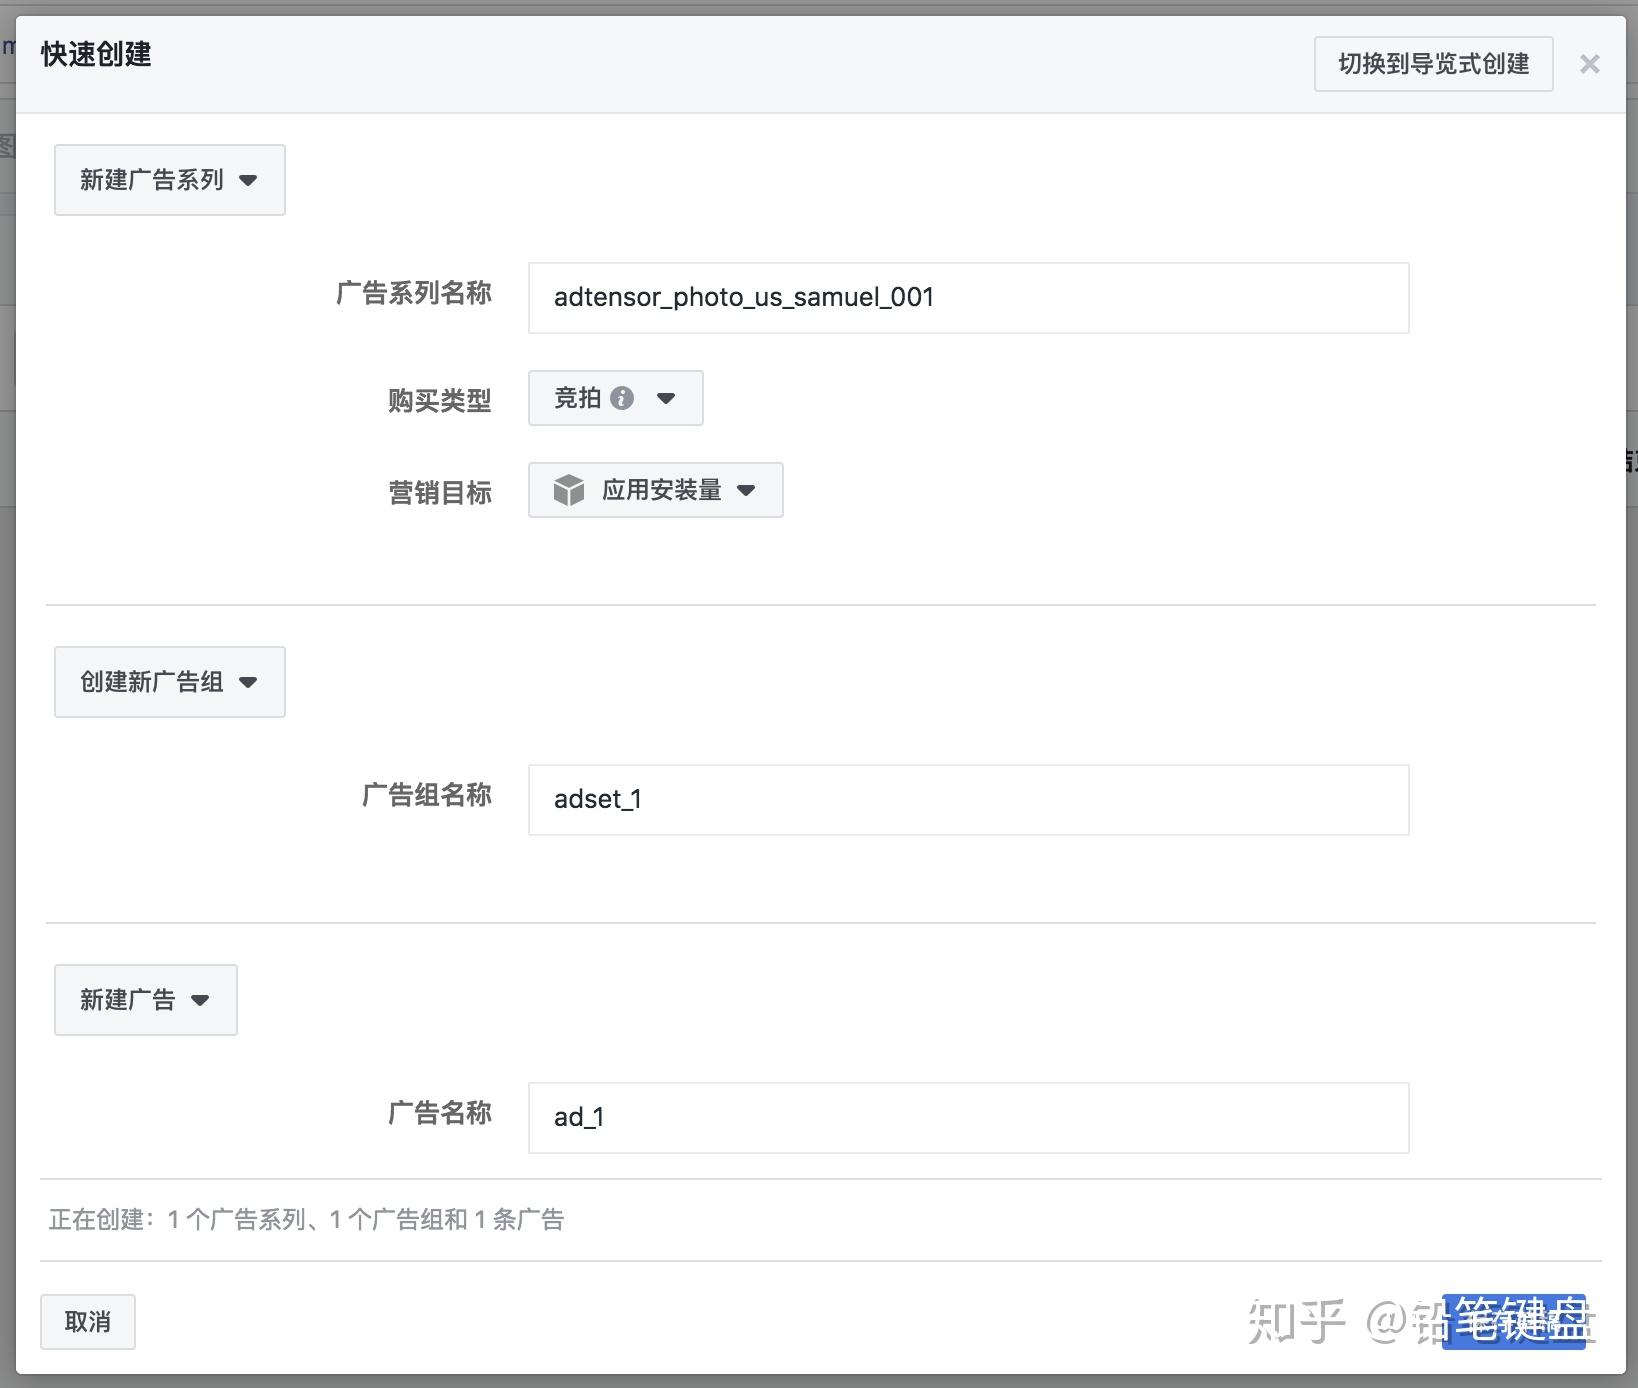Open the 新建广告系列 dropdown
This screenshot has height=1388, width=1638.
click(x=170, y=180)
